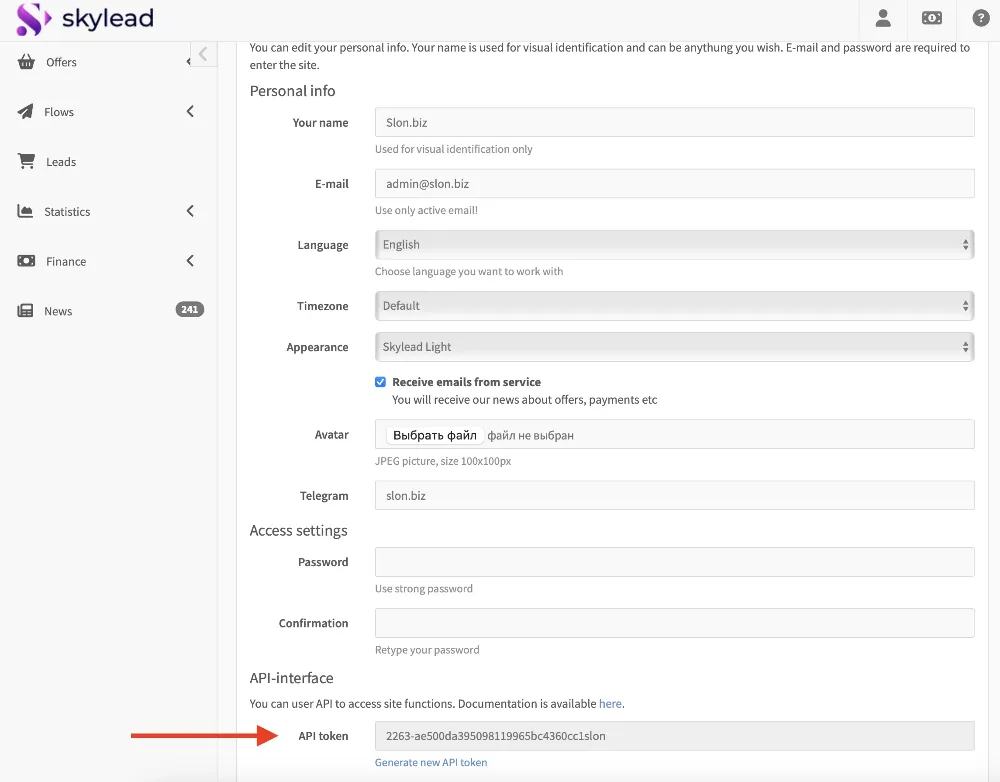
Task: Click the 'файл не выбран' text
Action: pos(530,436)
